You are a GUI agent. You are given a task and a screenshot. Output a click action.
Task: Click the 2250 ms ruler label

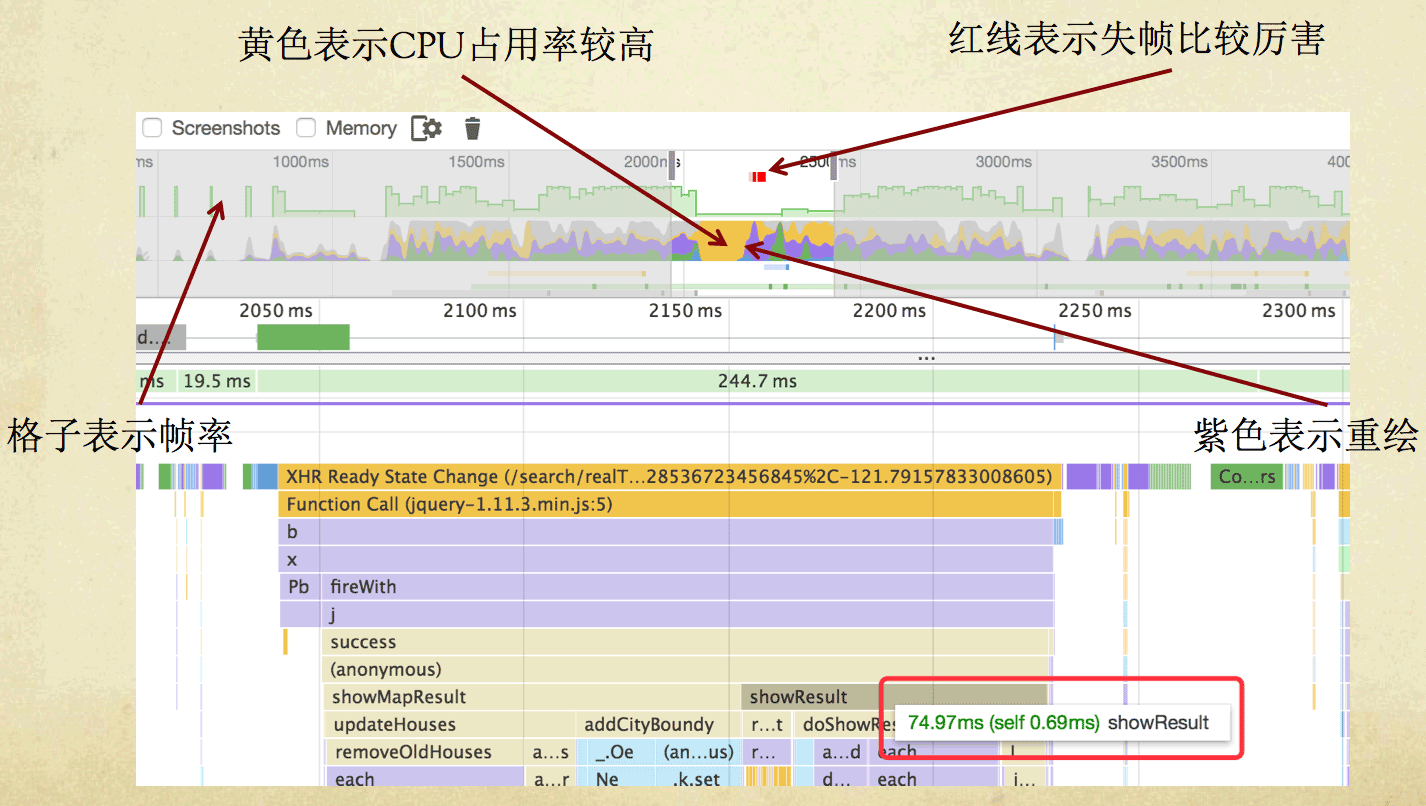(1094, 311)
